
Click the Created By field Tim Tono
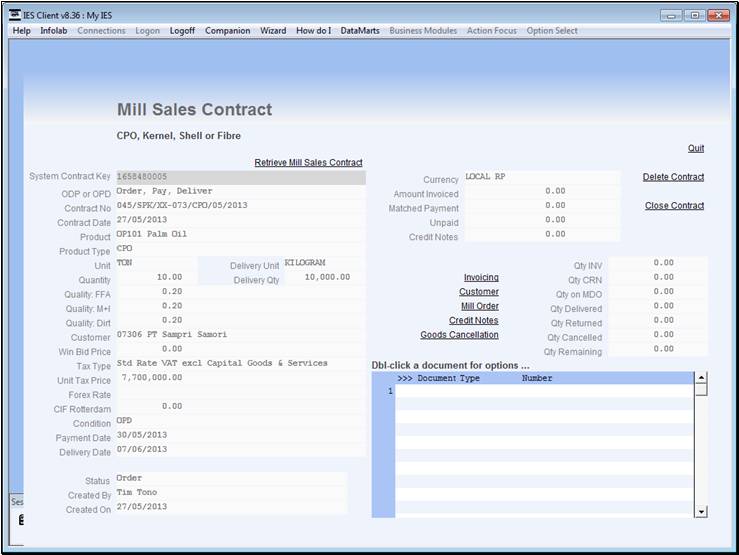click(231, 492)
